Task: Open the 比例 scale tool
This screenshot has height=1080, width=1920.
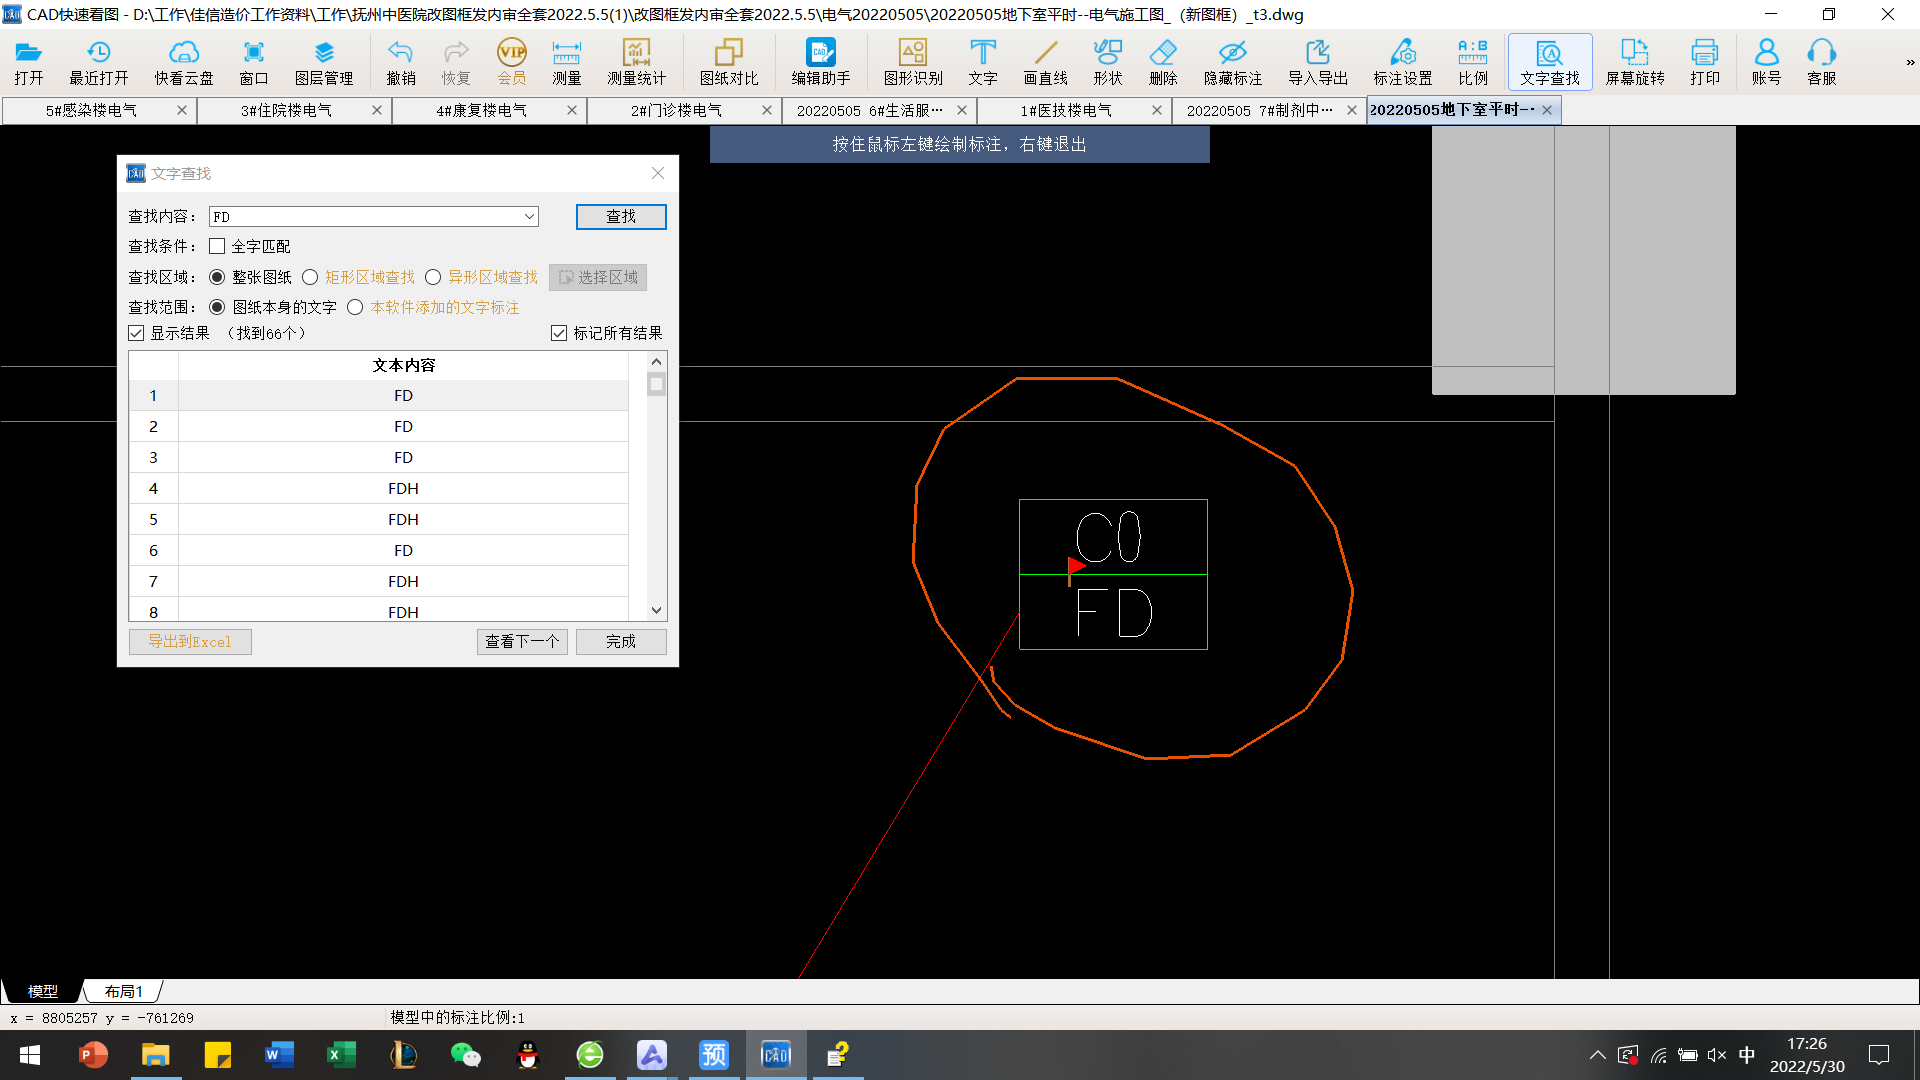Action: [x=1473, y=62]
